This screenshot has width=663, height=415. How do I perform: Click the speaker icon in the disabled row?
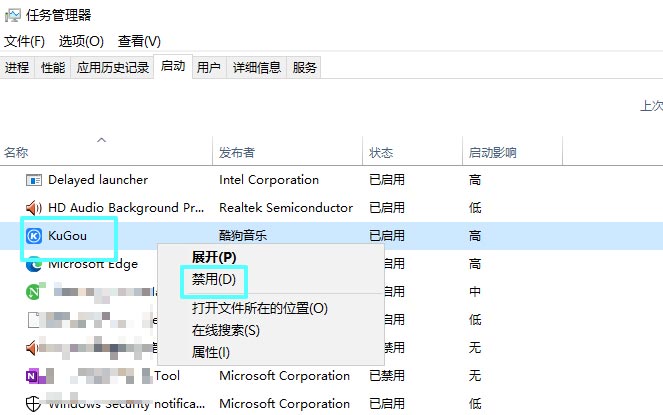tap(33, 348)
